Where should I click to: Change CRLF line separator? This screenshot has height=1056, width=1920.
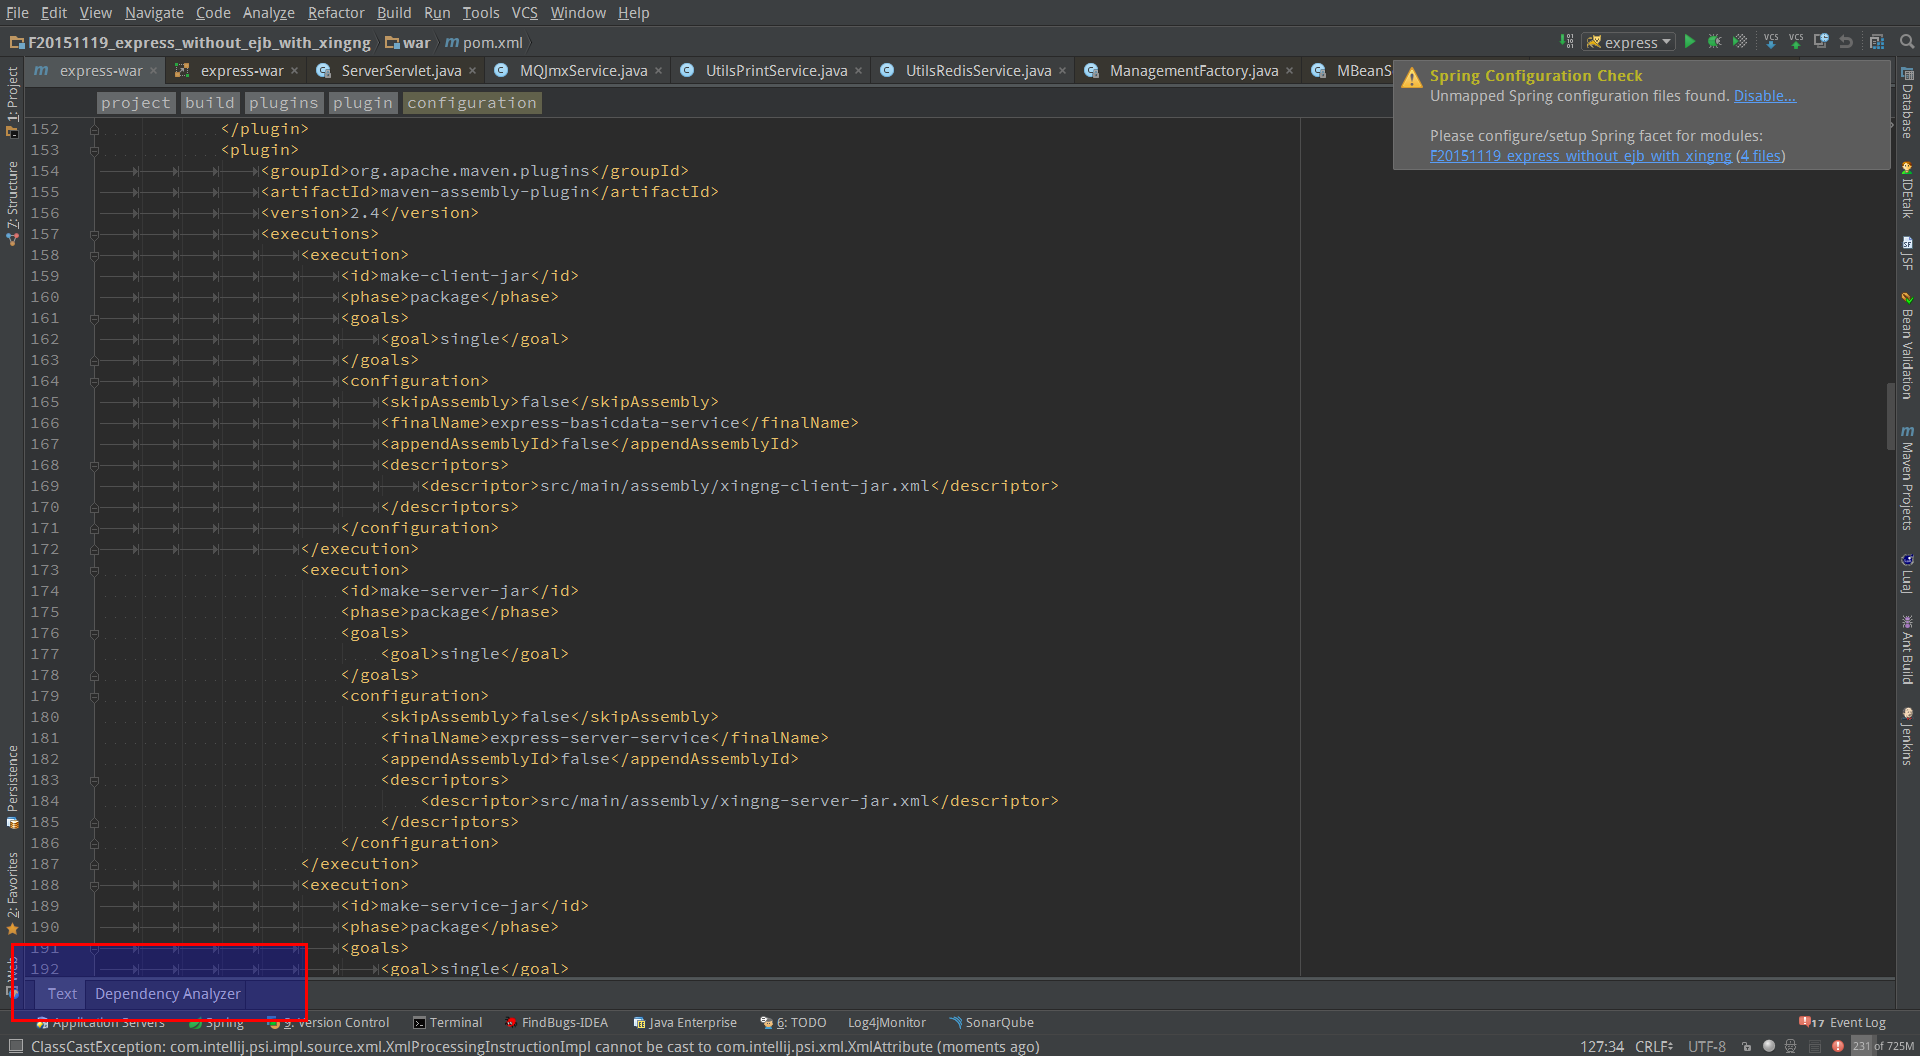click(1654, 1046)
